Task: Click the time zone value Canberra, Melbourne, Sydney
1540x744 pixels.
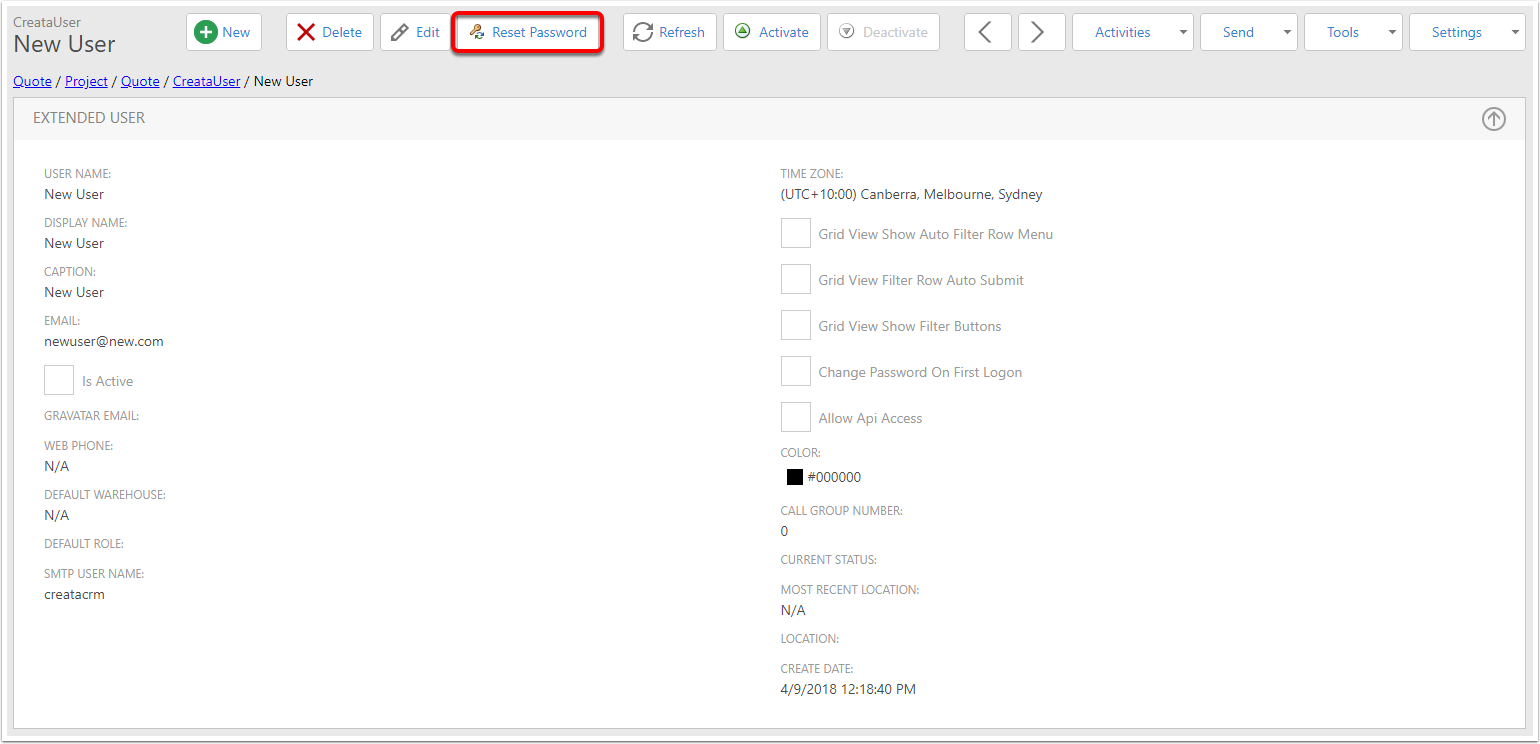Action: pos(911,194)
